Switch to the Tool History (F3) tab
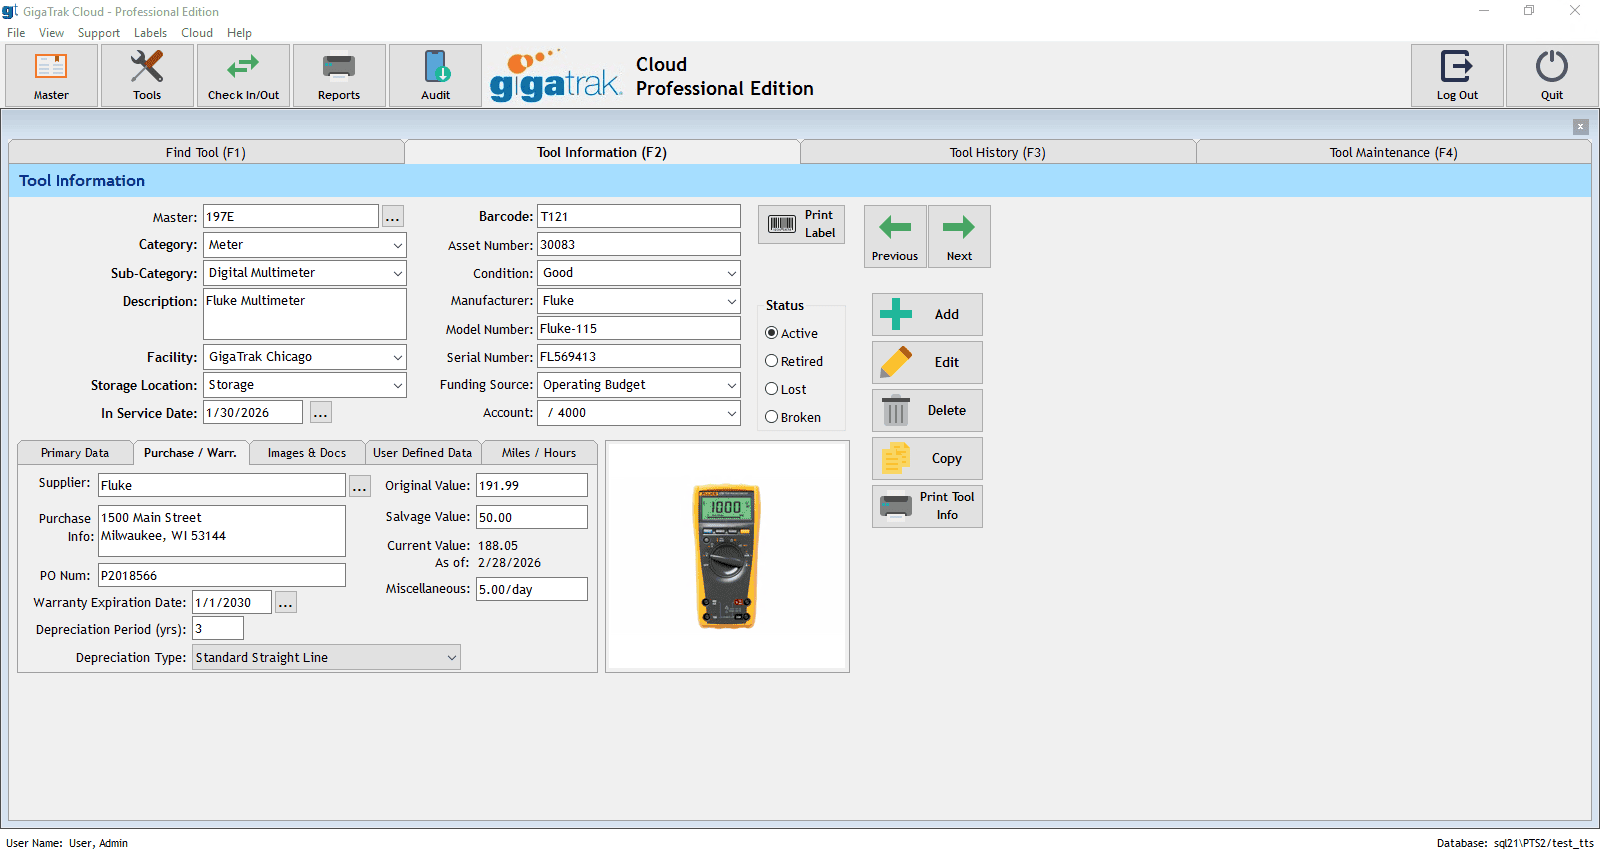The height and width of the screenshot is (852, 1600). coord(997,152)
